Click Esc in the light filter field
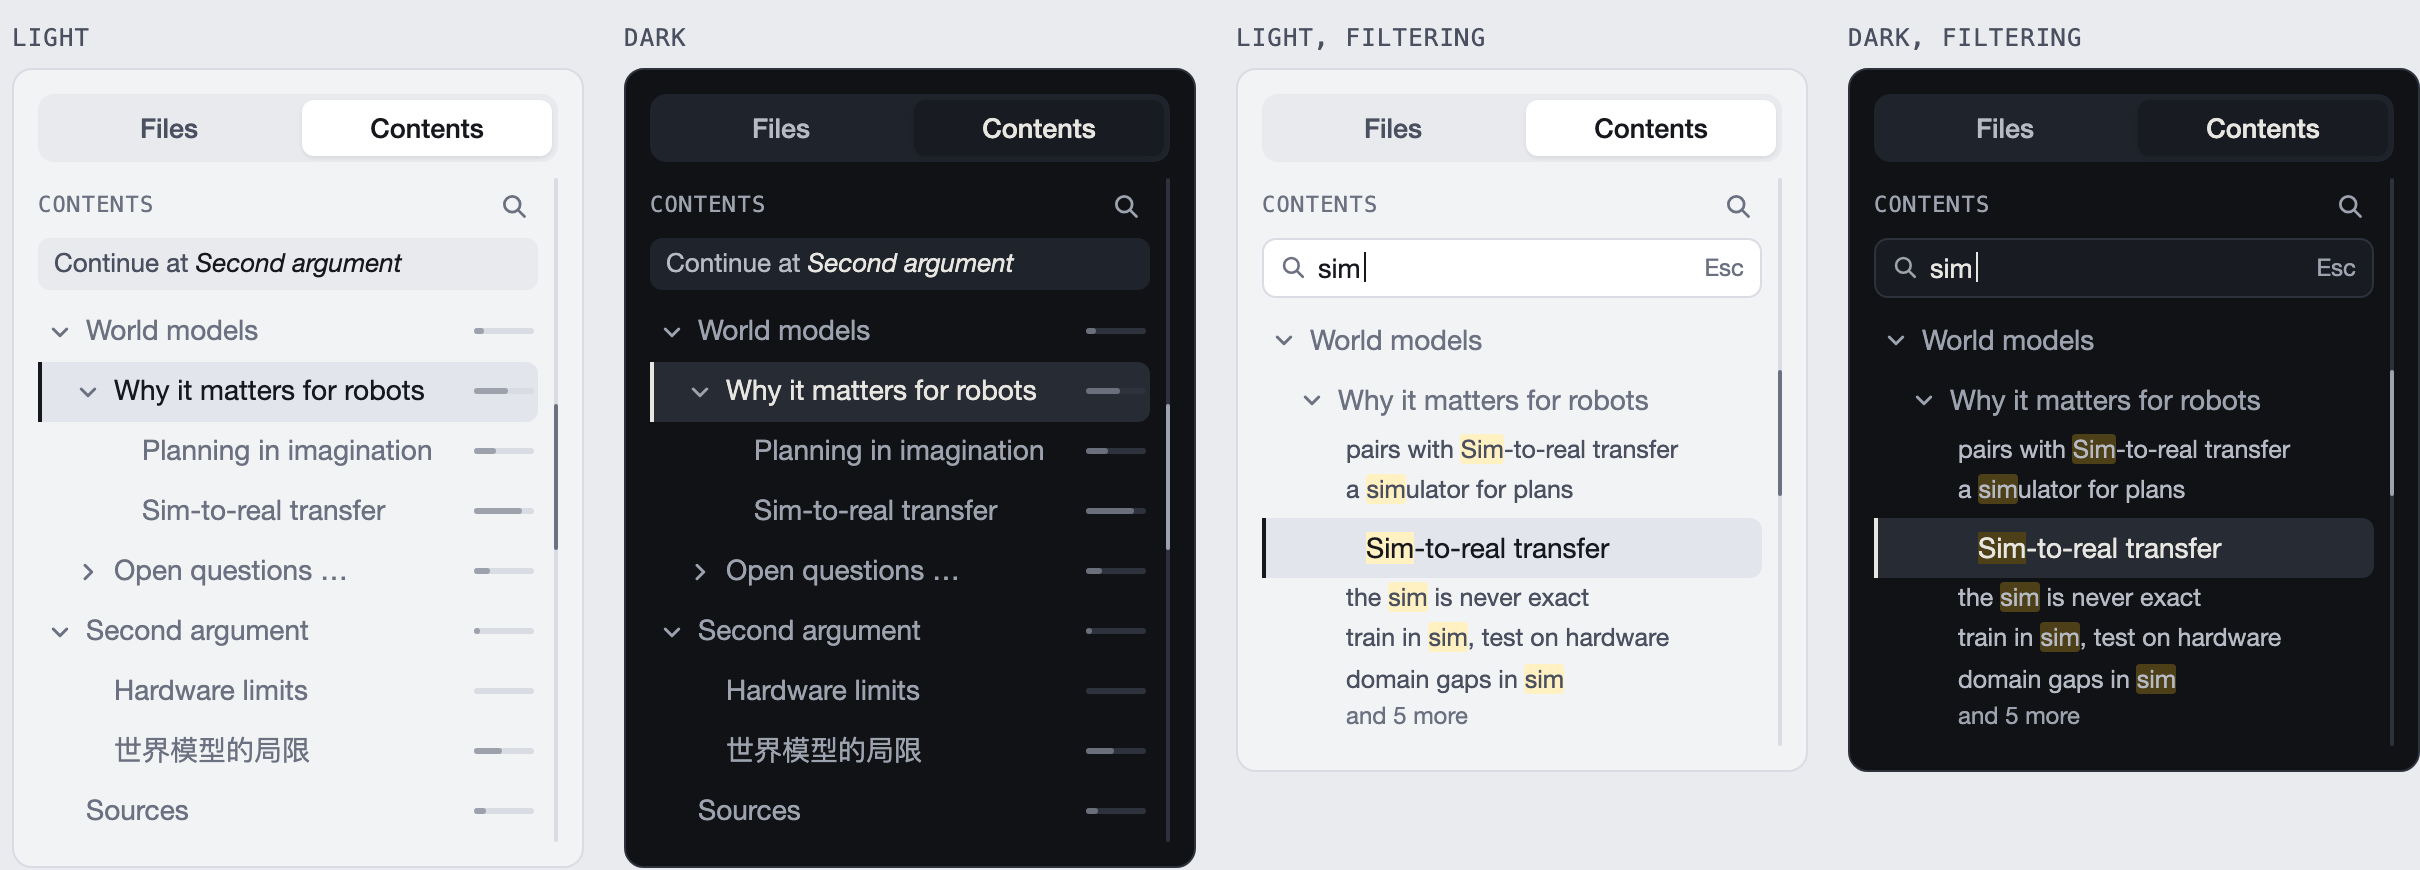 point(1724,268)
